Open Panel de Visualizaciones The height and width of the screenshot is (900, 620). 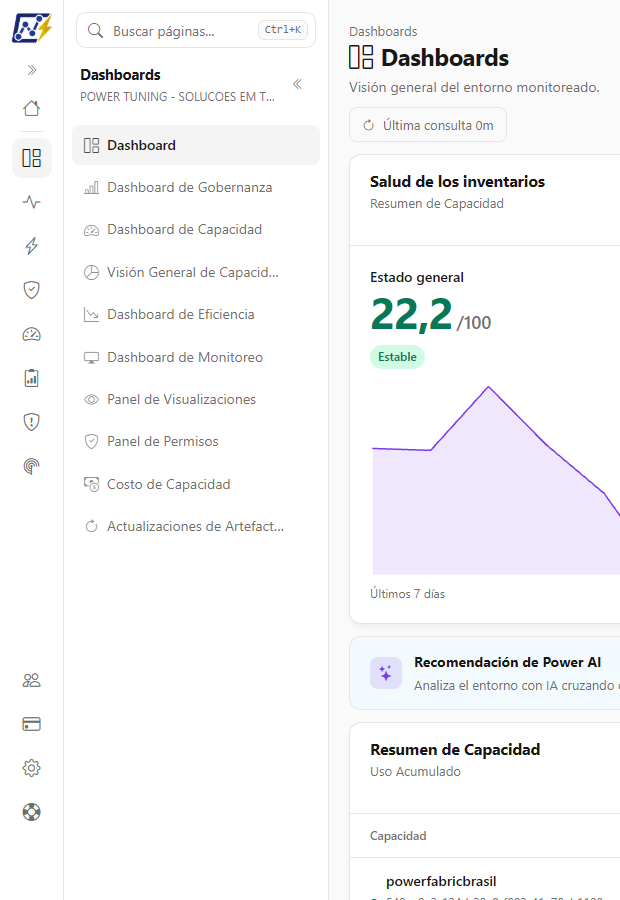pyautogui.click(x=196, y=399)
